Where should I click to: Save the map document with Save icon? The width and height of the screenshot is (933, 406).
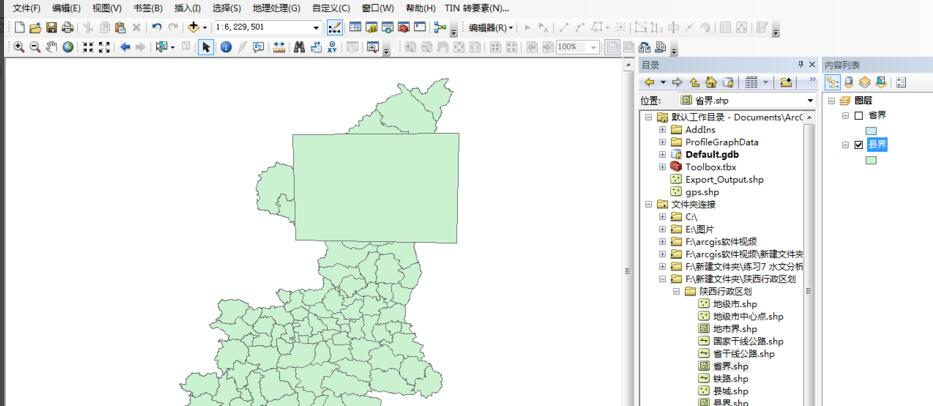pos(51,27)
